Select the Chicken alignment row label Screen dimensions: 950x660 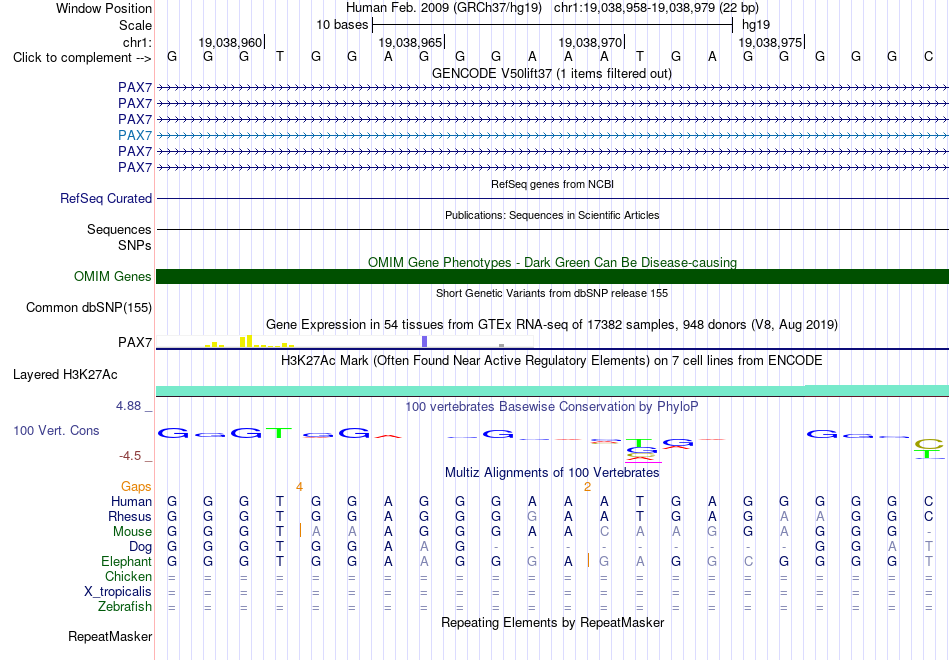point(128,576)
